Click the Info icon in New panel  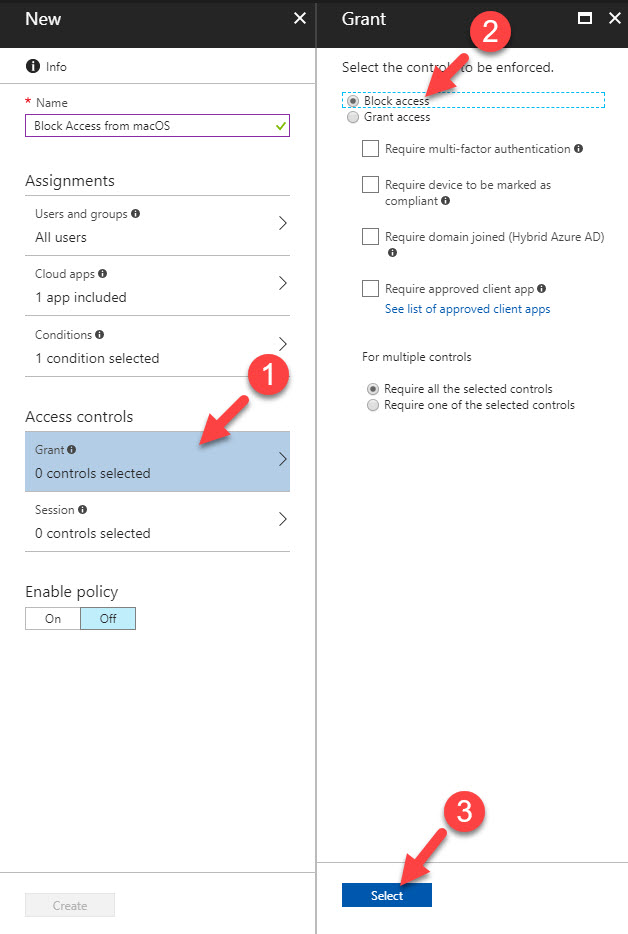[33, 66]
